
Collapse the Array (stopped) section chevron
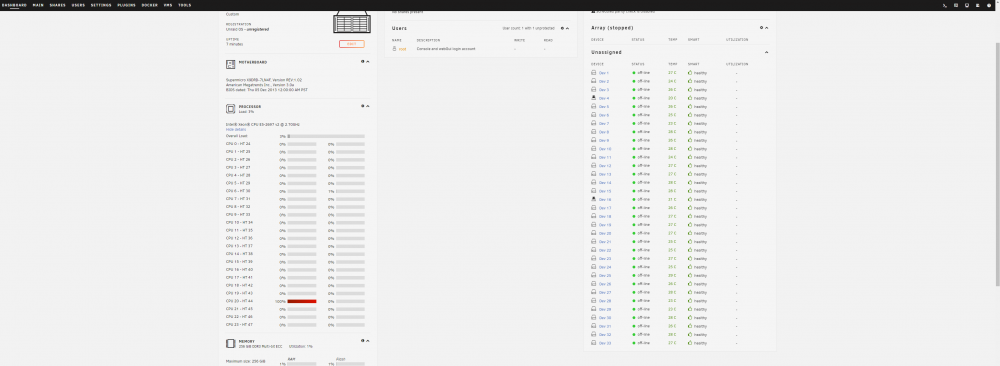767,27
